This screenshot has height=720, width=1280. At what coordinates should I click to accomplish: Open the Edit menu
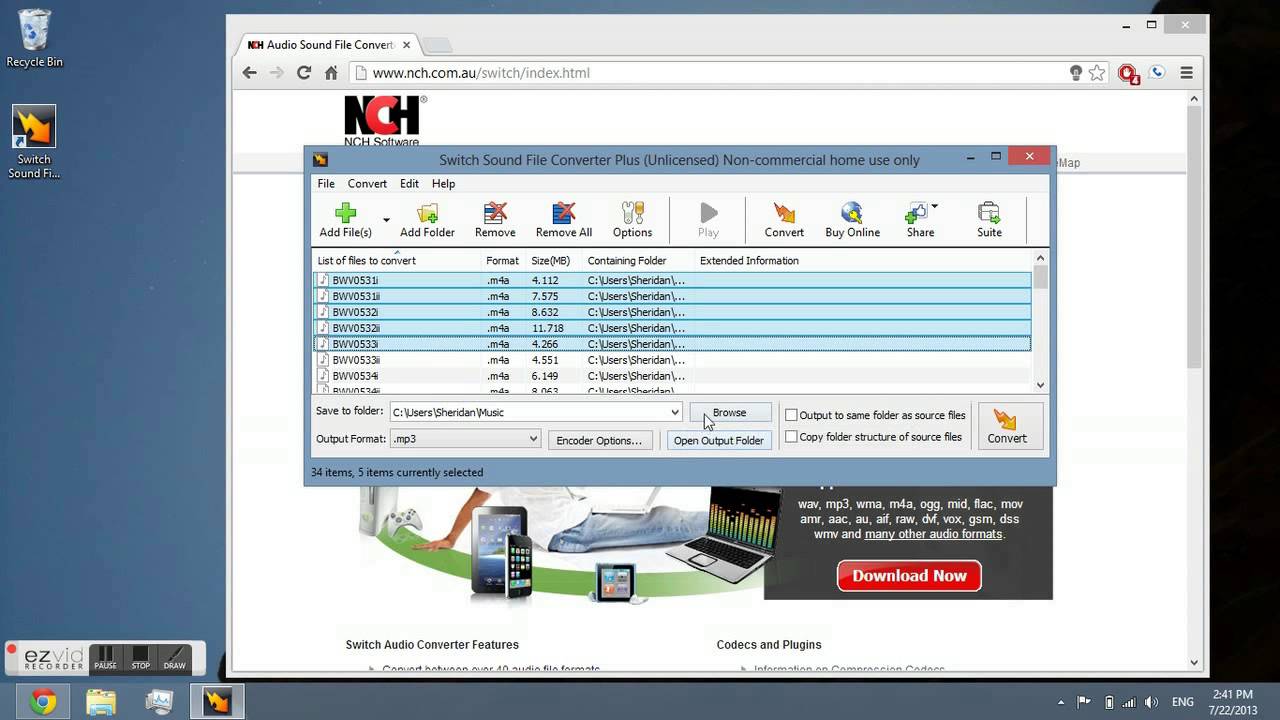[409, 184]
